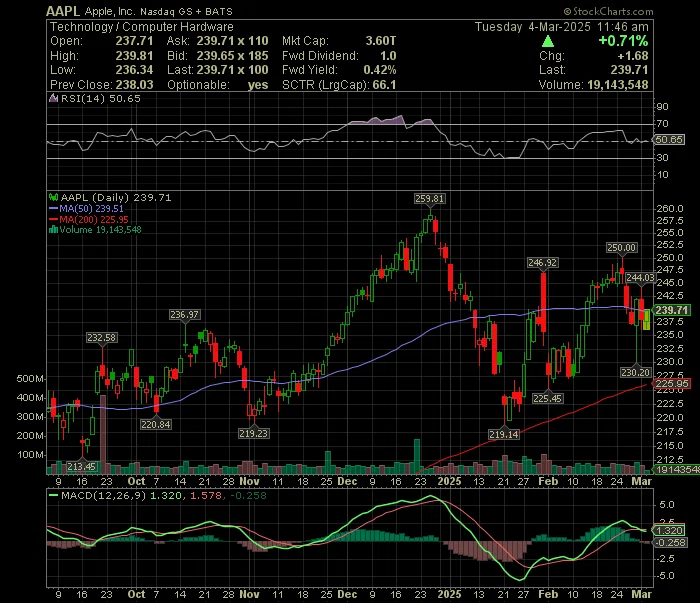Click the 236.97 price annotation
The width and height of the screenshot is (700, 603).
pos(184,315)
